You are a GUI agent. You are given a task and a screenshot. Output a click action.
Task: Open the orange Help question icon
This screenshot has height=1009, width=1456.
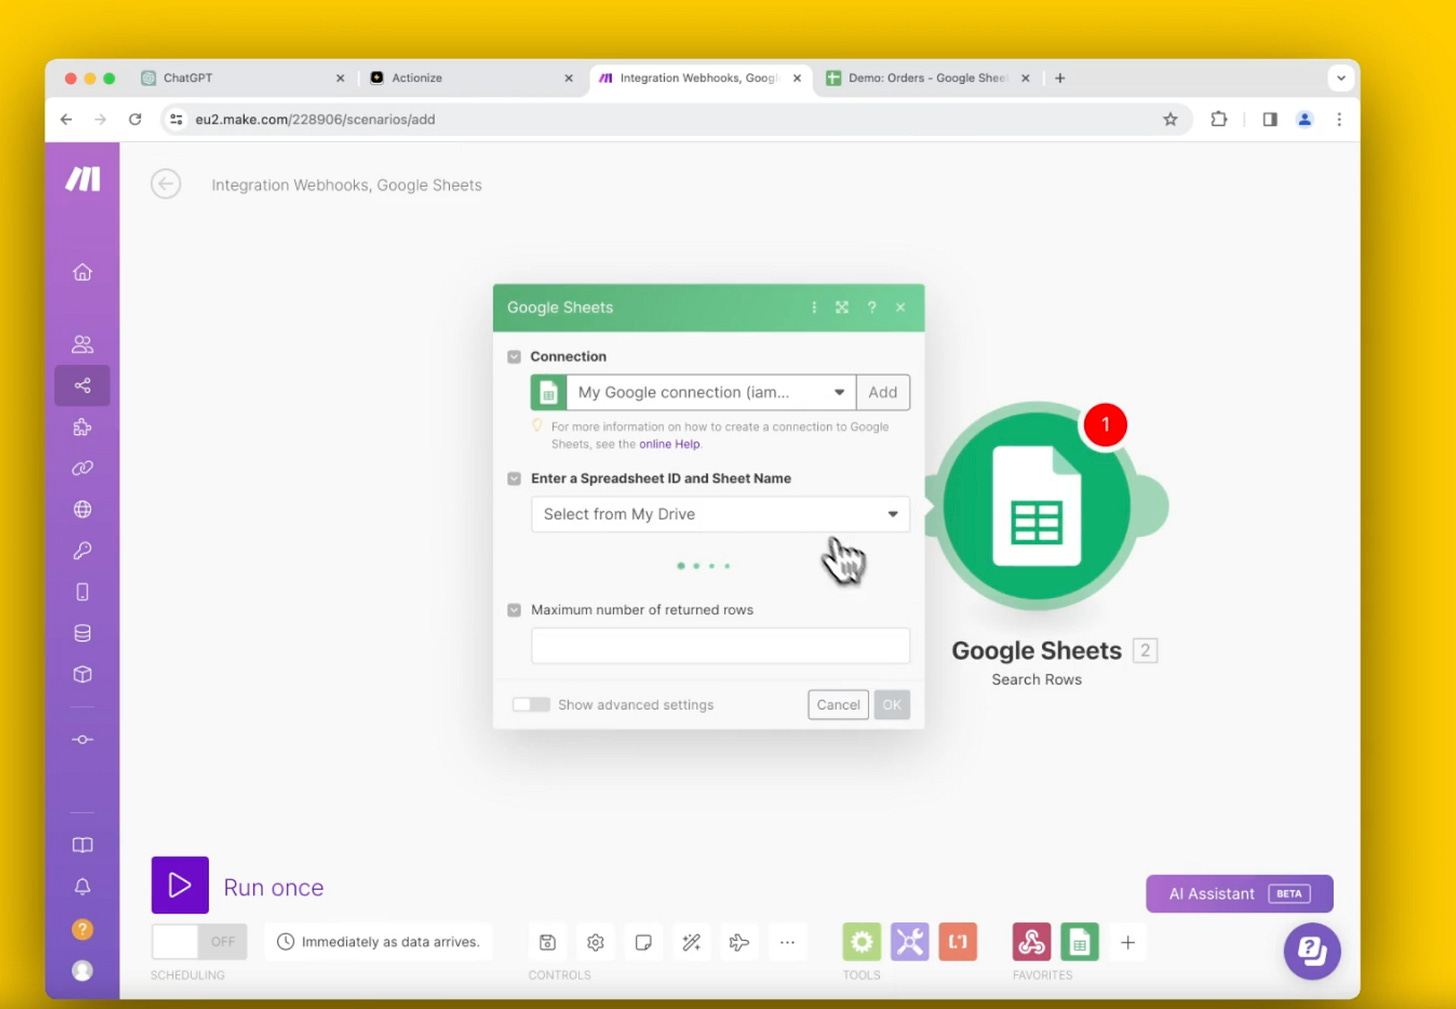(82, 929)
